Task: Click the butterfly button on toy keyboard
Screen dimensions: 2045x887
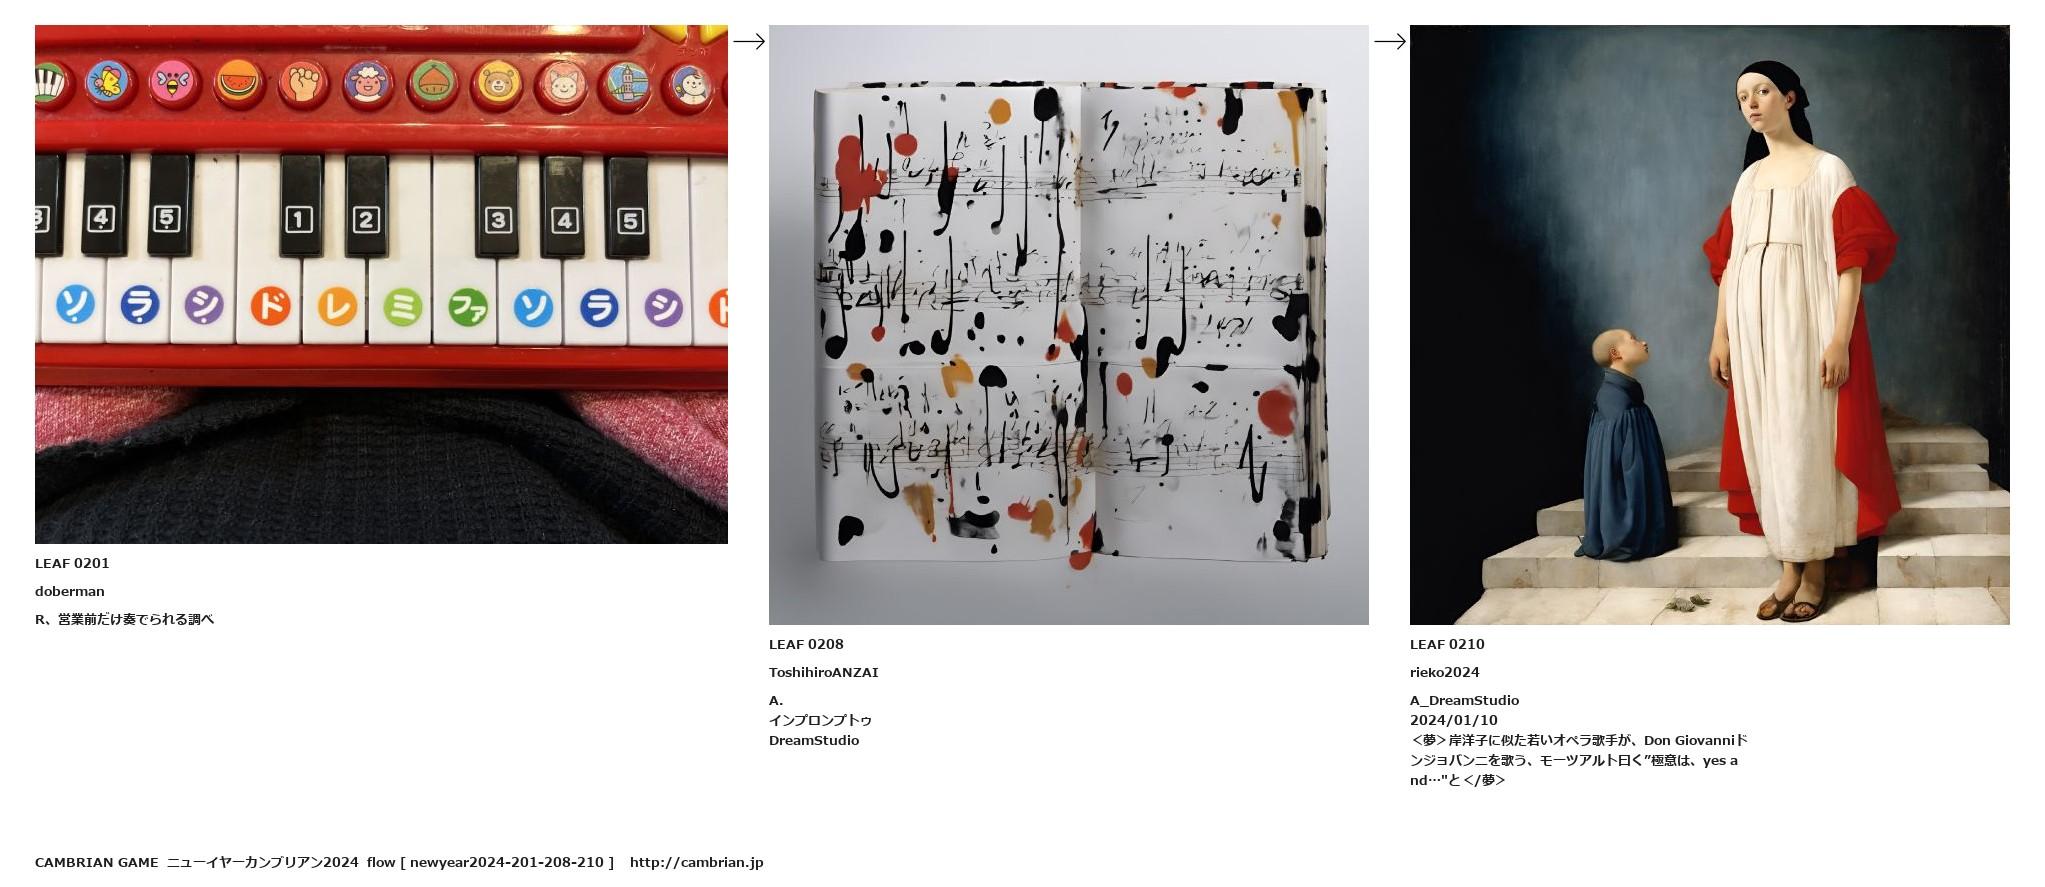Action: click(x=106, y=80)
